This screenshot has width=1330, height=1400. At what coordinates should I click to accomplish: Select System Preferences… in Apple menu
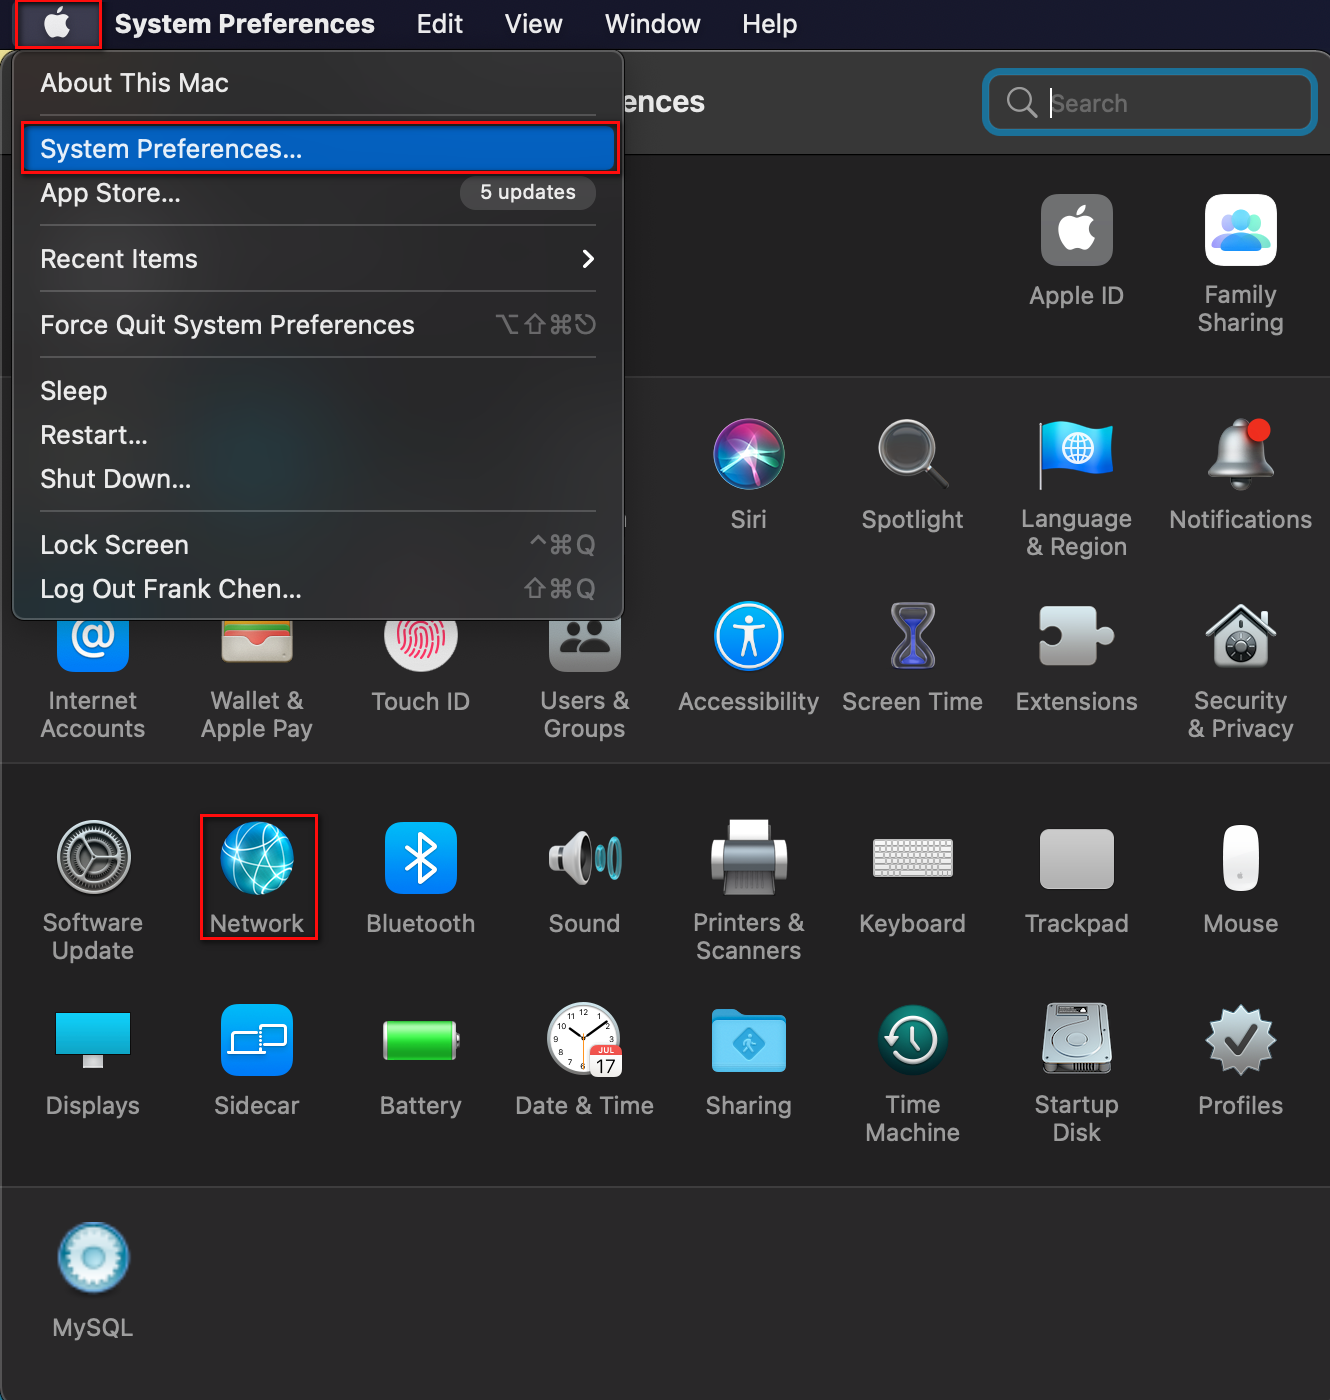pyautogui.click(x=318, y=149)
